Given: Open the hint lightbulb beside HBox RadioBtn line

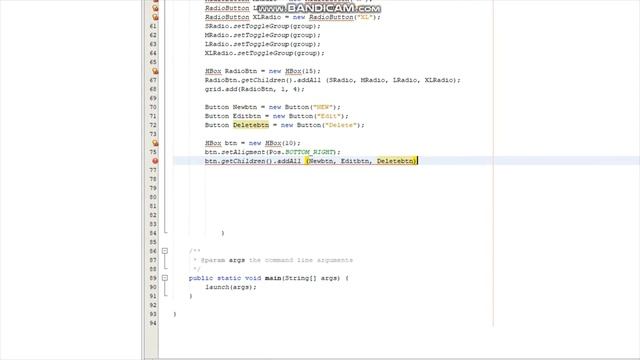Looking at the screenshot, I should coord(155,71).
